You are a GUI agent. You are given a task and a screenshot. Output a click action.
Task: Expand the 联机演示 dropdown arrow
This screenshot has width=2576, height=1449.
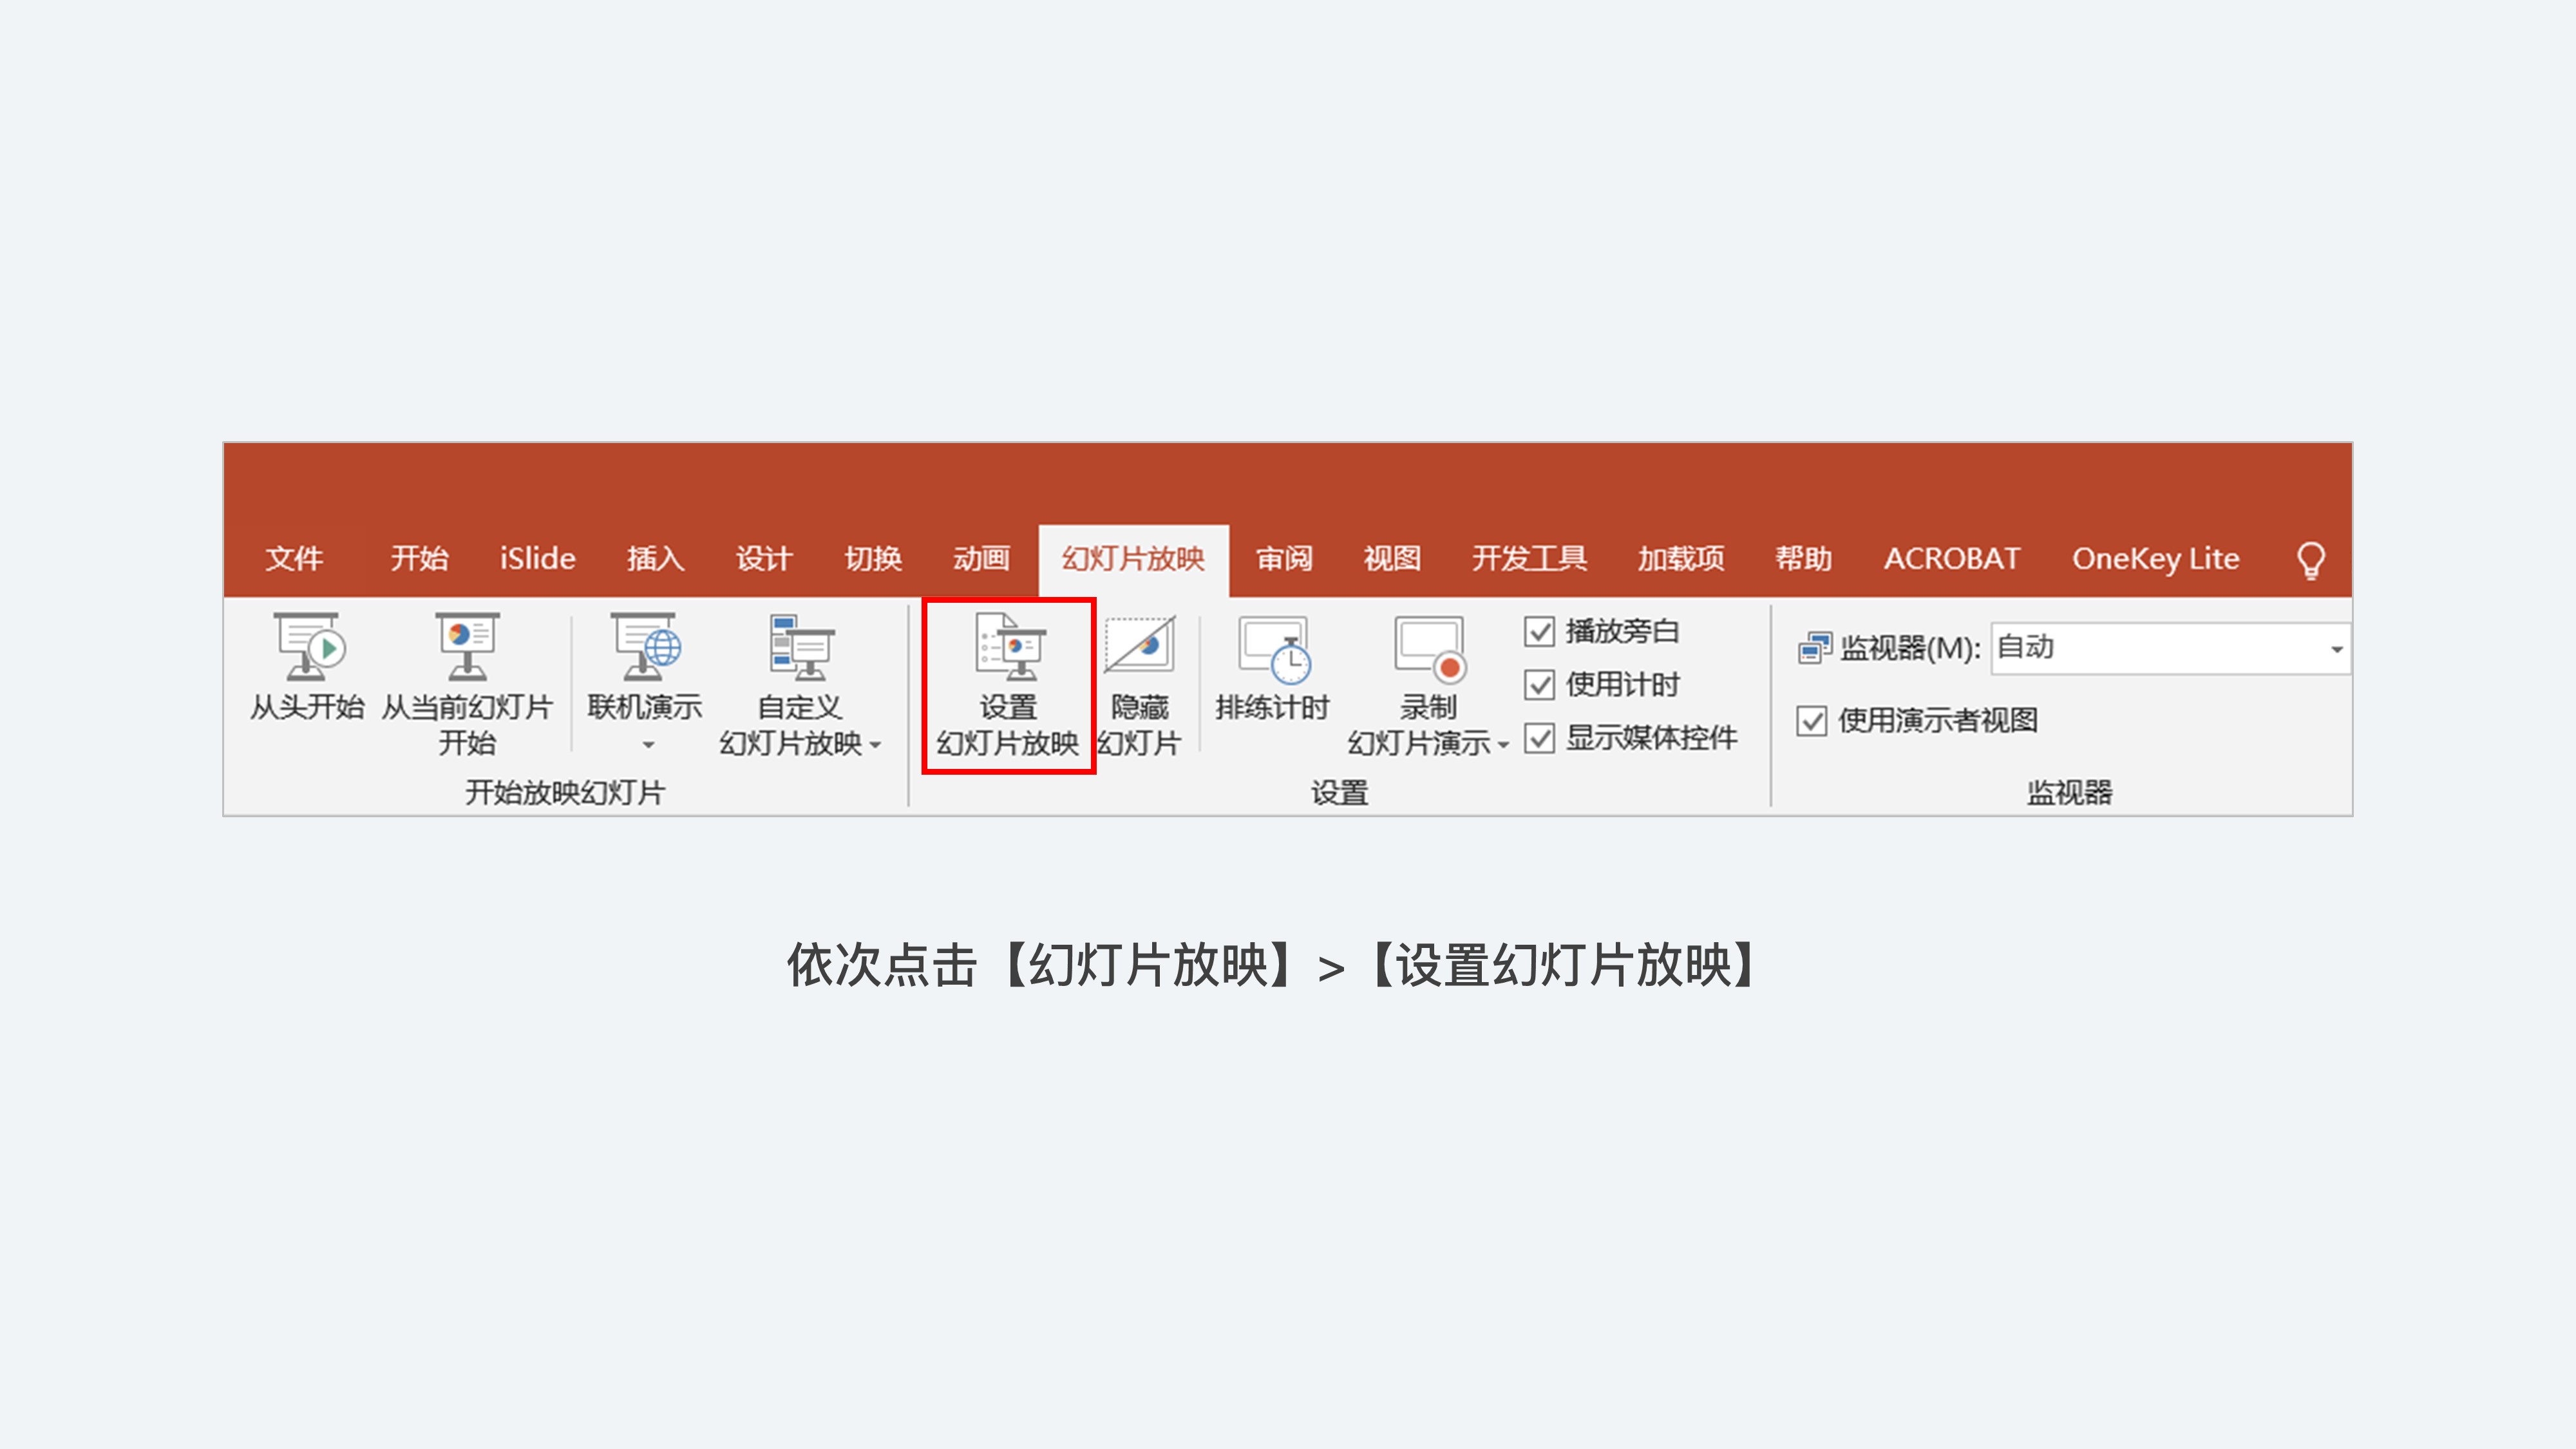[648, 745]
